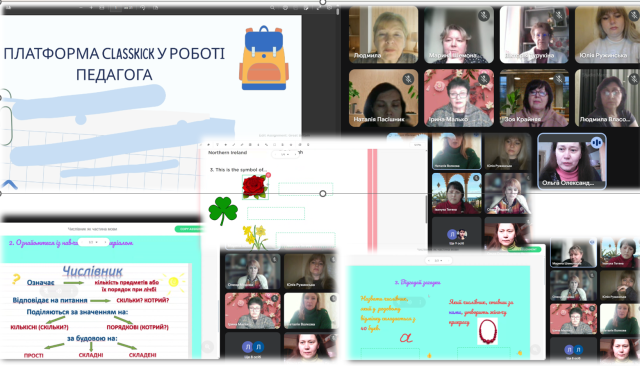The image size is (640, 366).
Task: Click the green Copy Assignment button
Action: click(x=189, y=229)
